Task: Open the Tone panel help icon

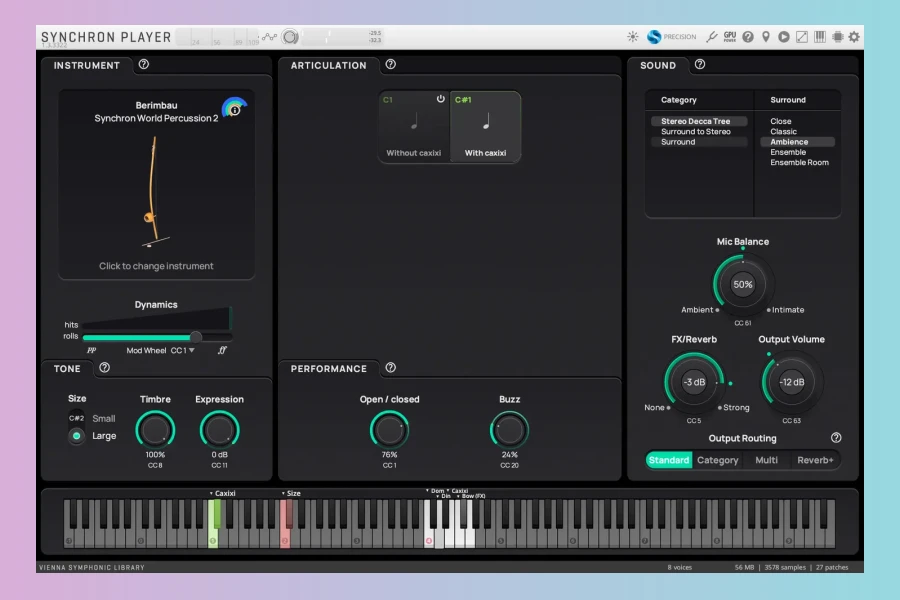Action: tap(104, 368)
